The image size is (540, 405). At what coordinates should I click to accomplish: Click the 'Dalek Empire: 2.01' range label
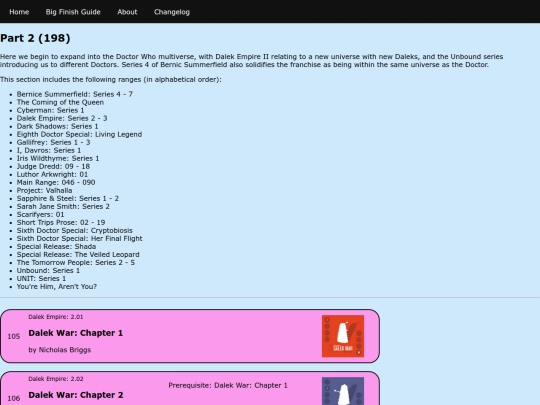56,317
